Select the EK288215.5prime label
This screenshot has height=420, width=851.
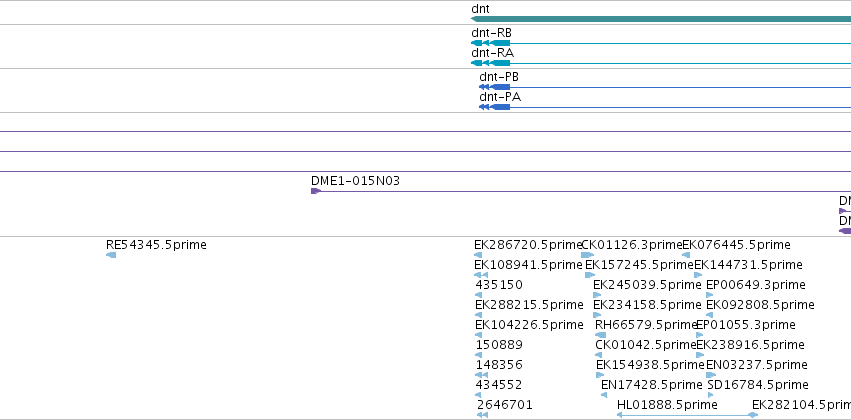point(529,305)
